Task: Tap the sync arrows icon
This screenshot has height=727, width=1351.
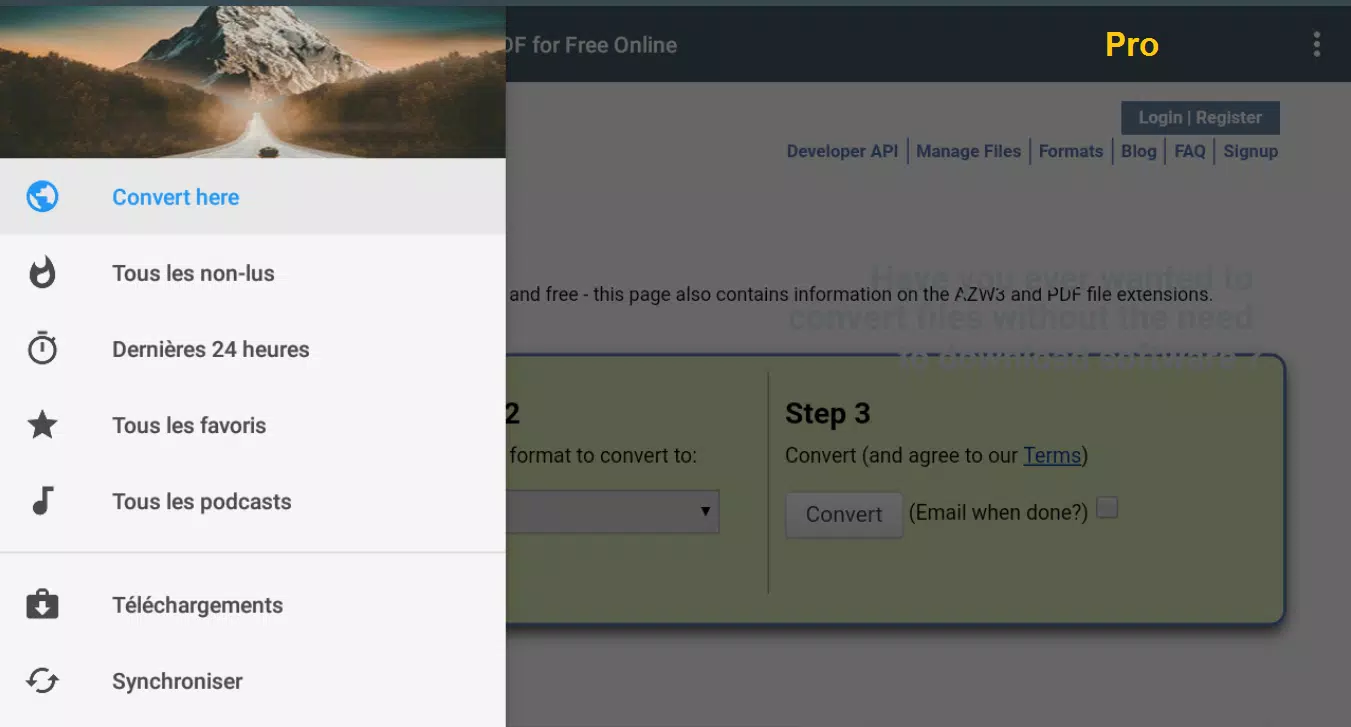Action: tap(42, 681)
